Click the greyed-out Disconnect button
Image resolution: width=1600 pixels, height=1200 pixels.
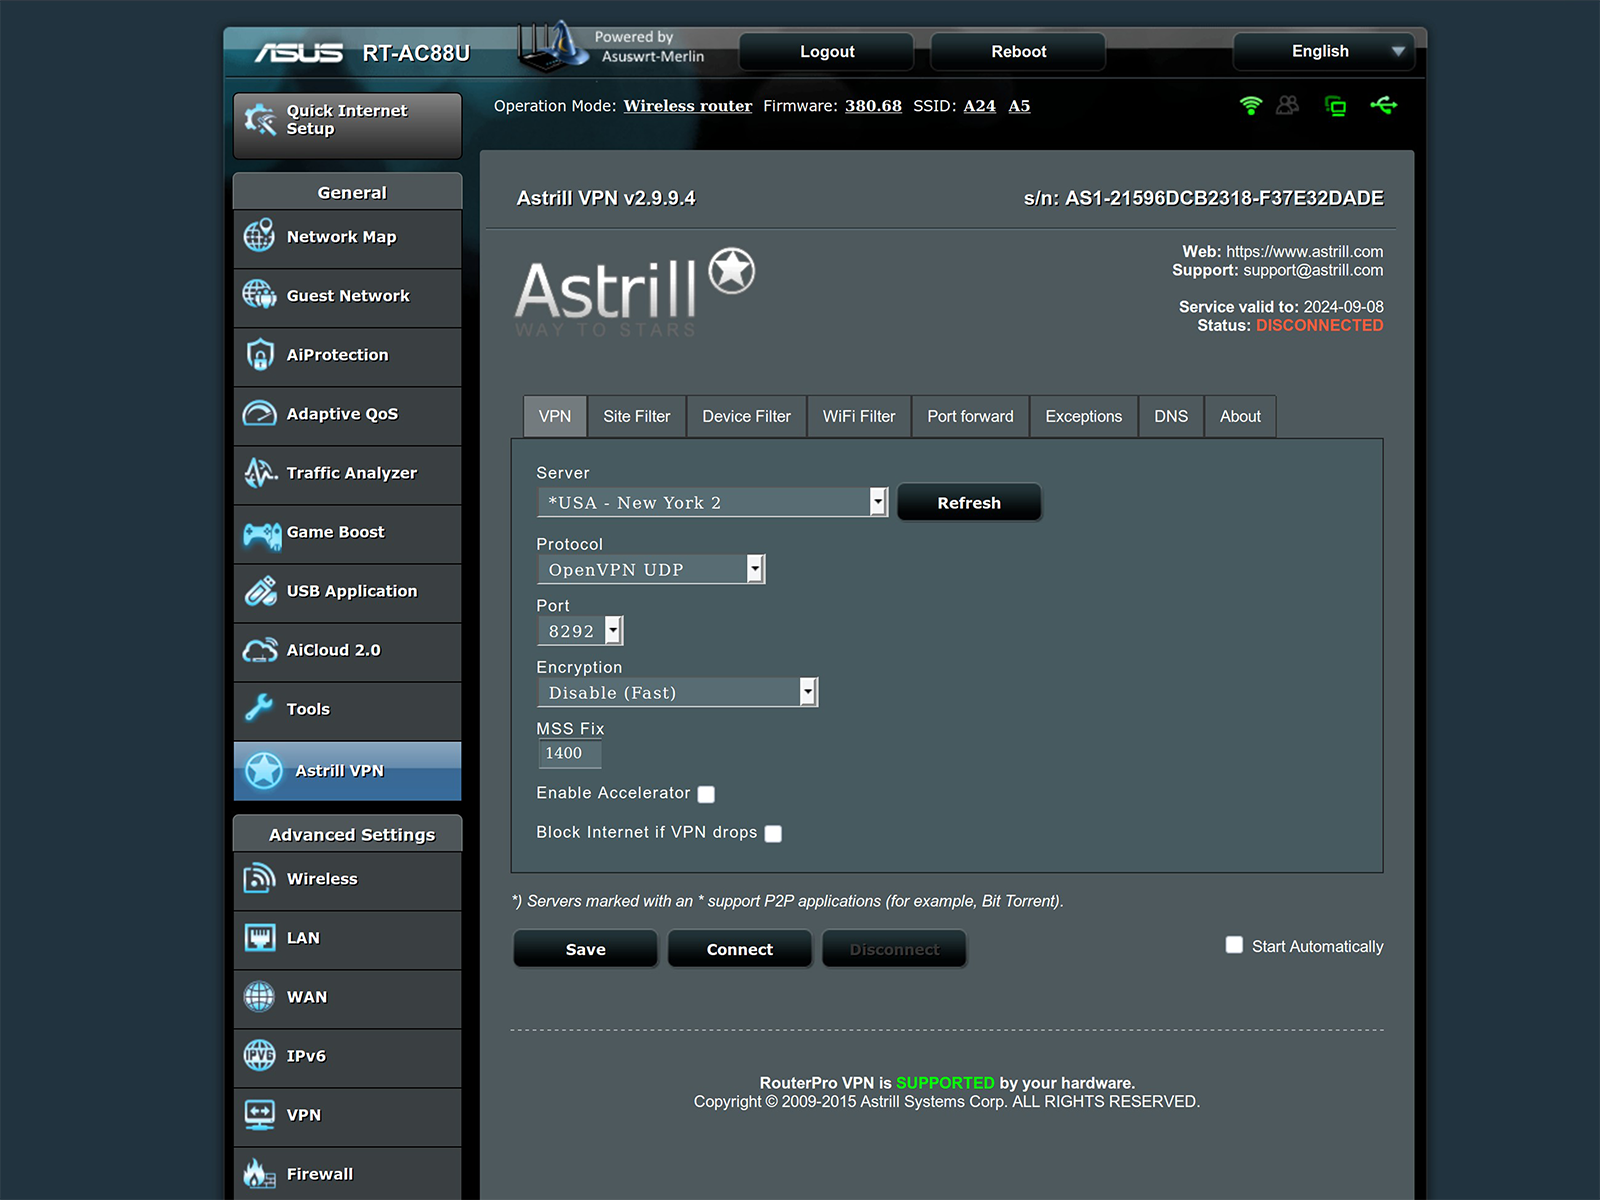click(x=894, y=949)
